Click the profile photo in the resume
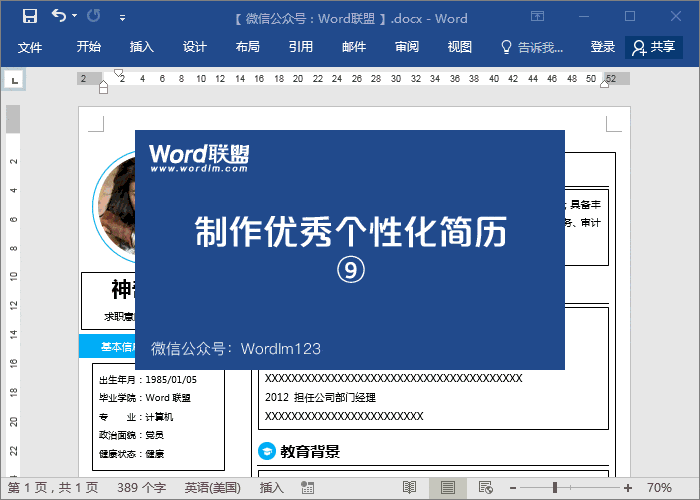 tap(114, 208)
